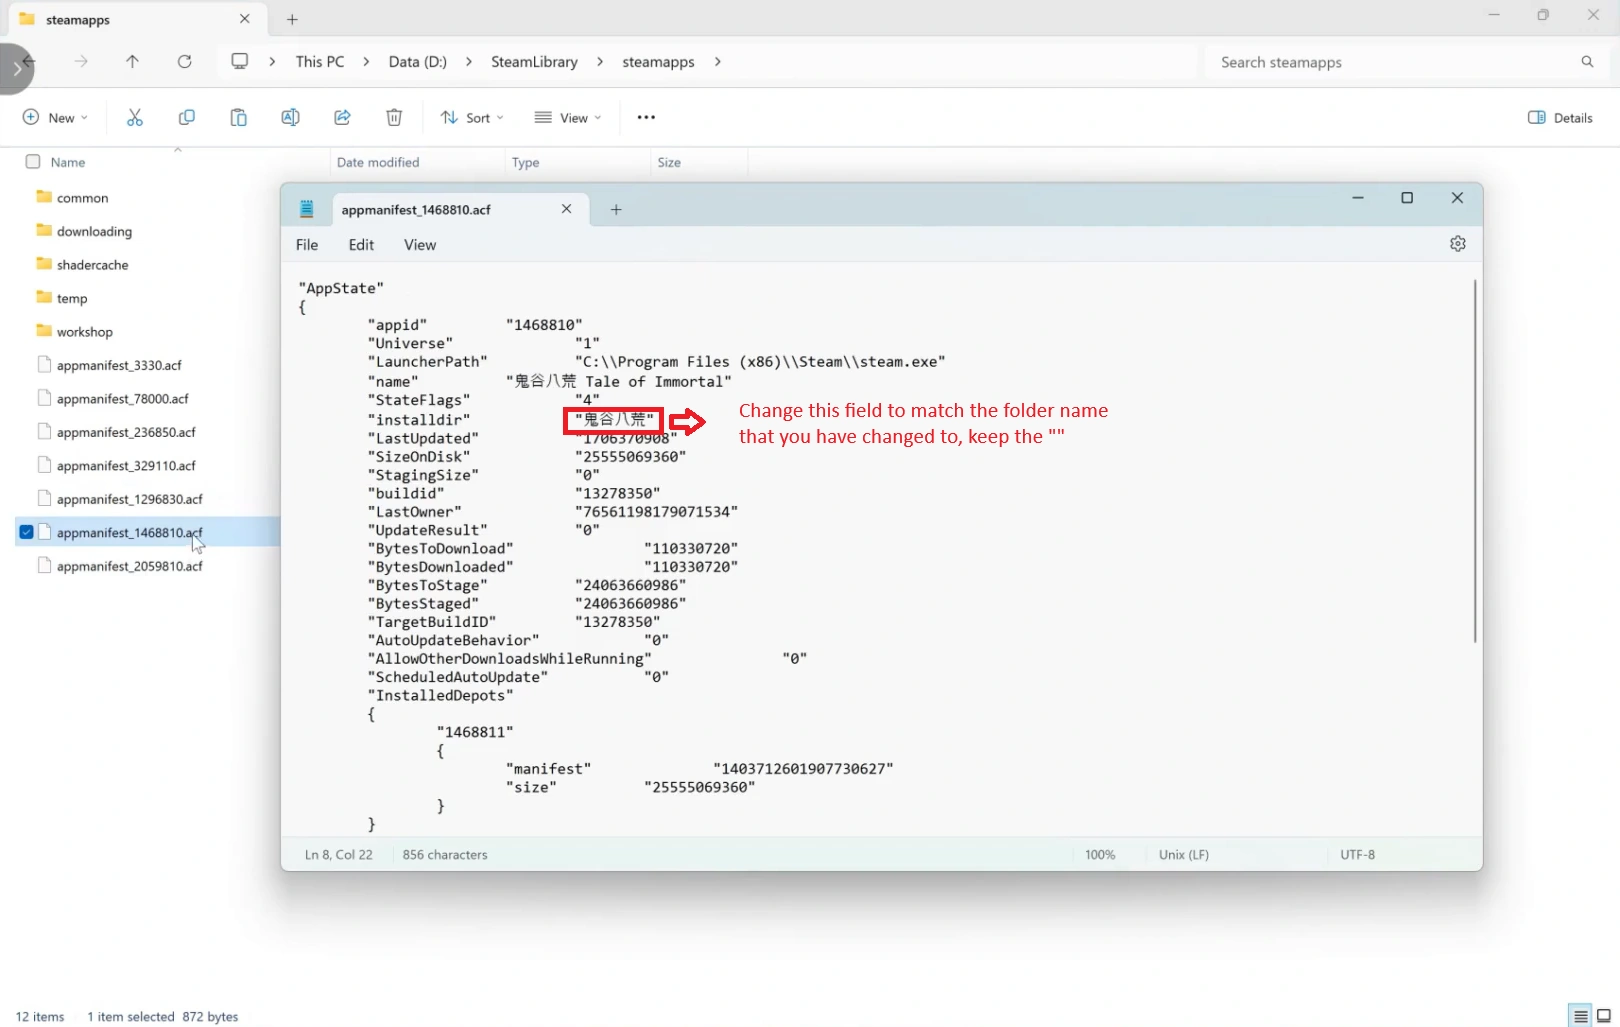Click the Share icon in Explorer toolbar
This screenshot has height=1027, width=1620.
click(342, 117)
